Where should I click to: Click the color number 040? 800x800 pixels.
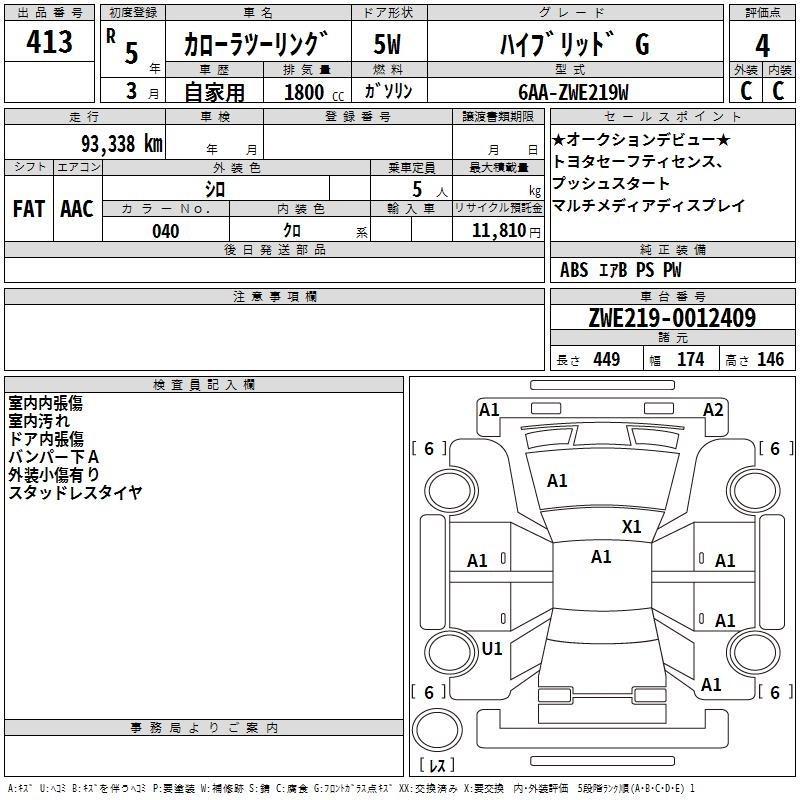point(166,231)
